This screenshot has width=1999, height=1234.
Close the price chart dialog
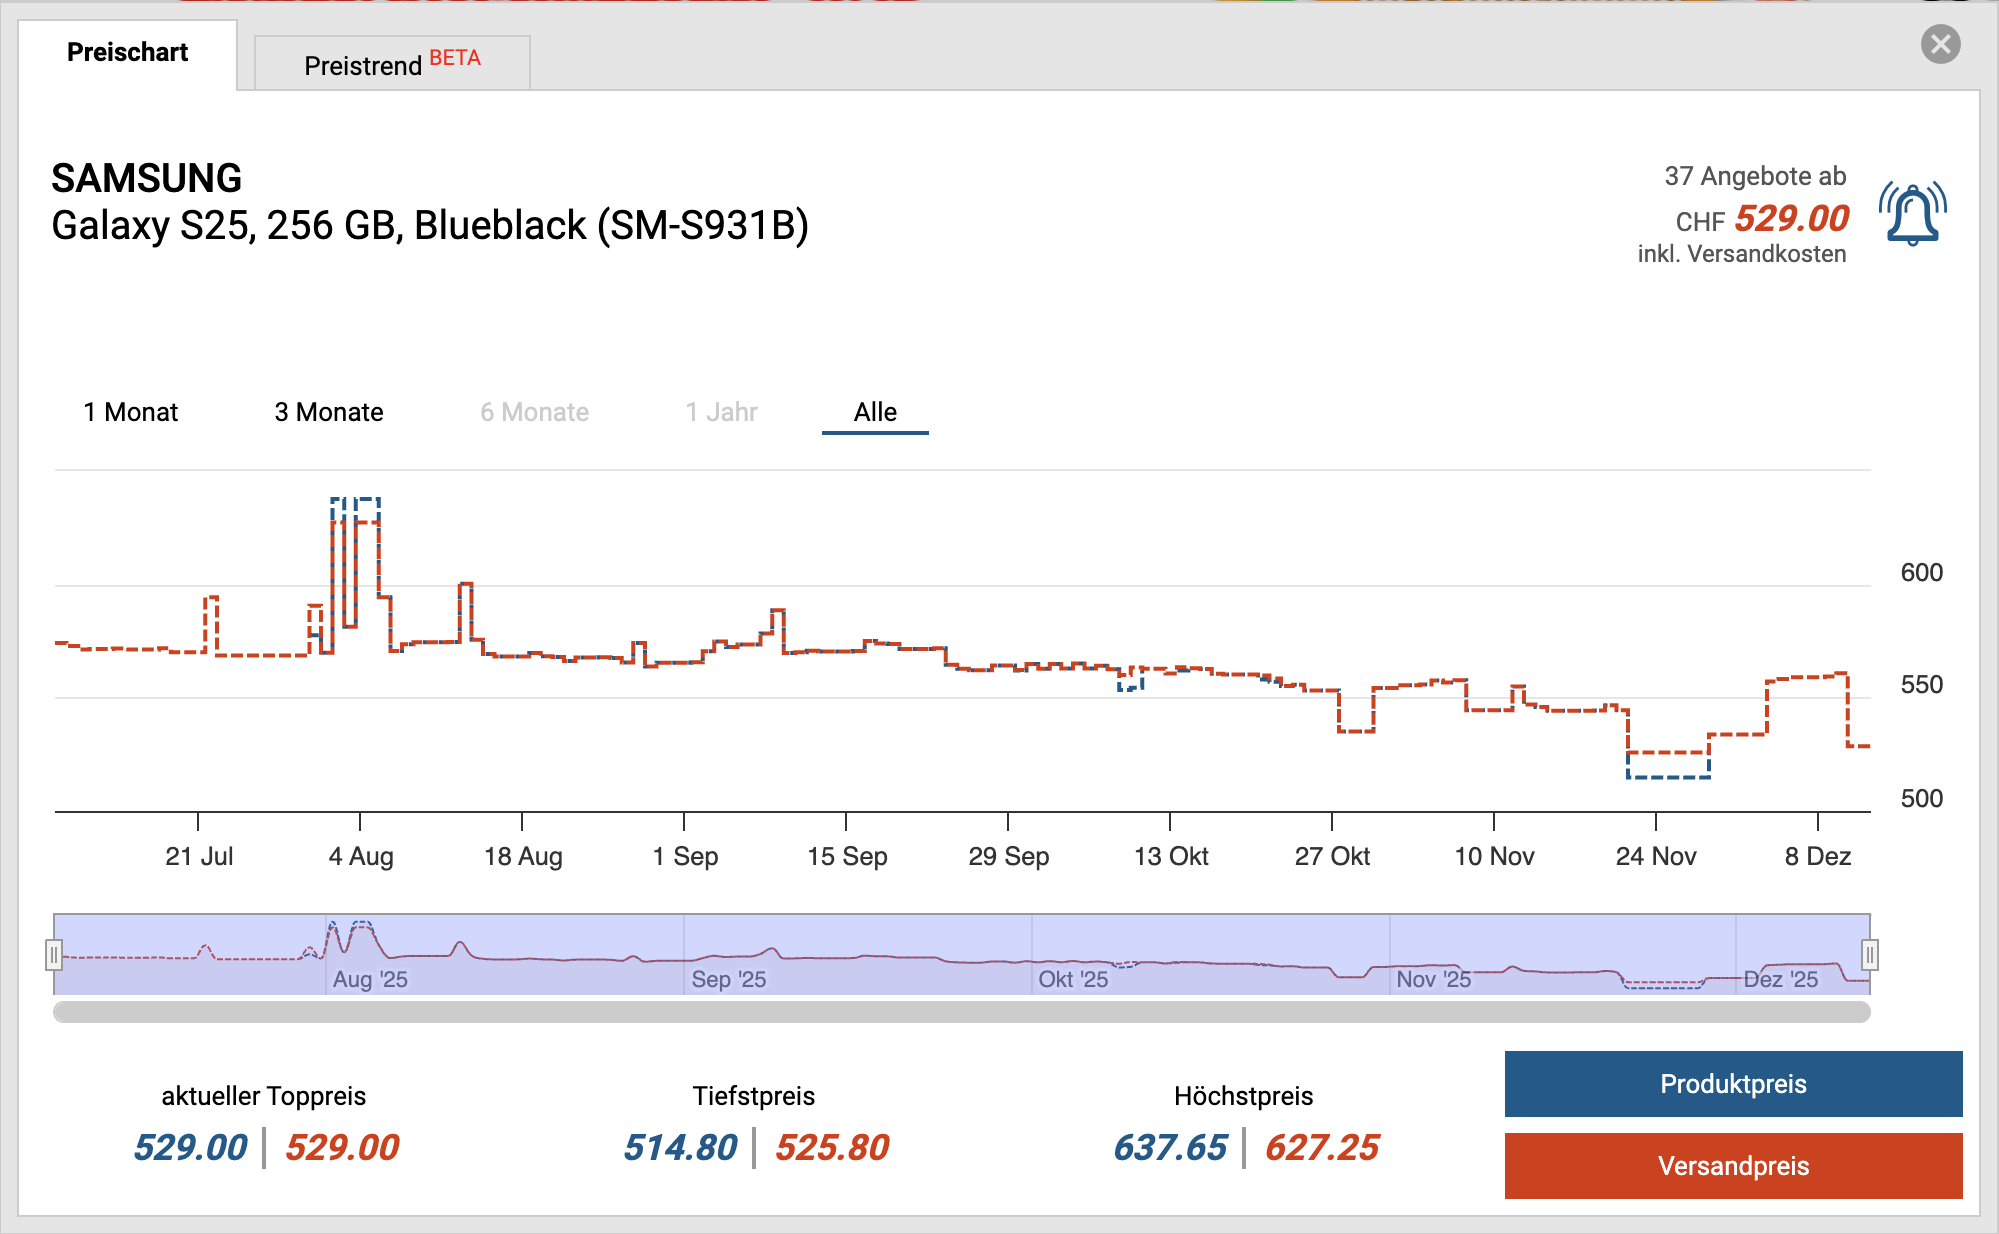tap(1940, 44)
